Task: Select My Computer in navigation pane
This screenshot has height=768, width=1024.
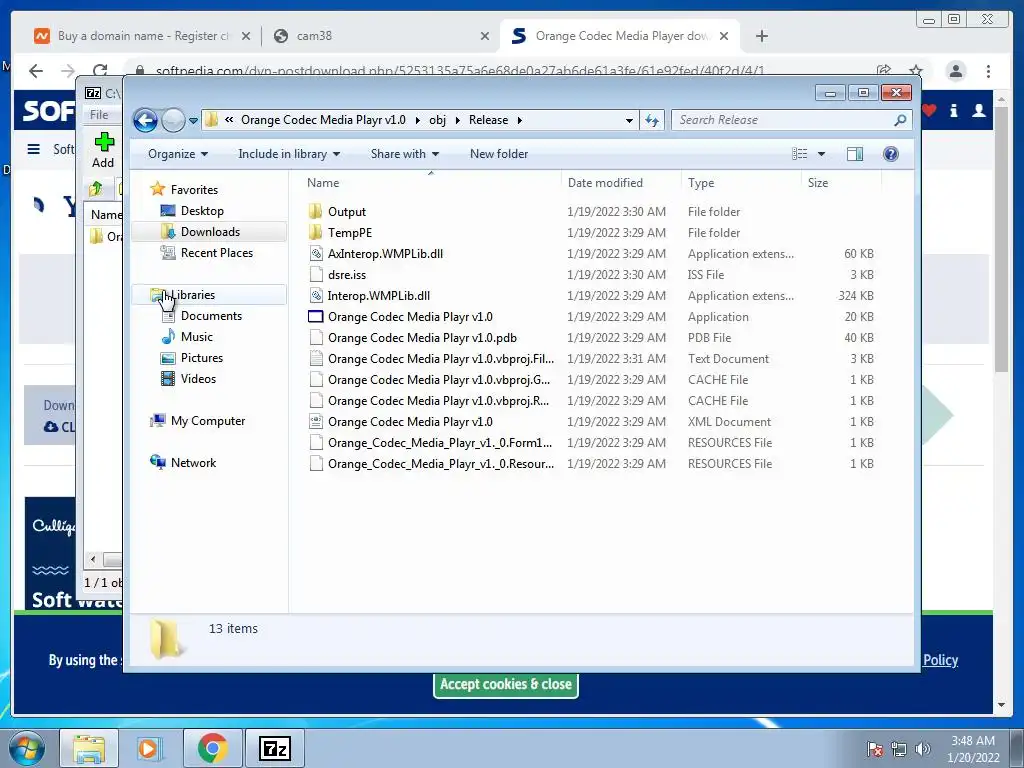Action: 208,421
